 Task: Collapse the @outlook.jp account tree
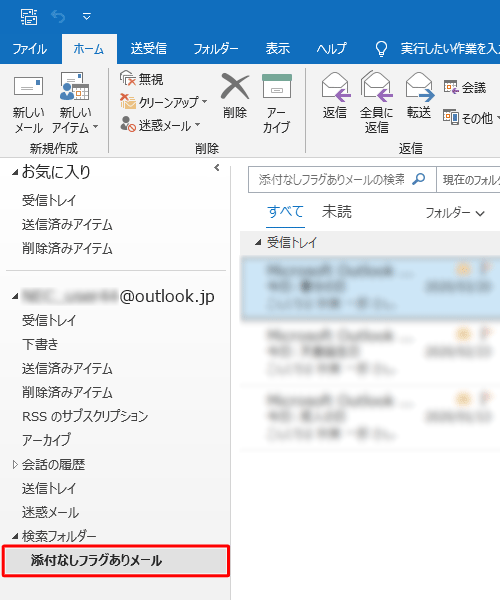click(x=15, y=297)
